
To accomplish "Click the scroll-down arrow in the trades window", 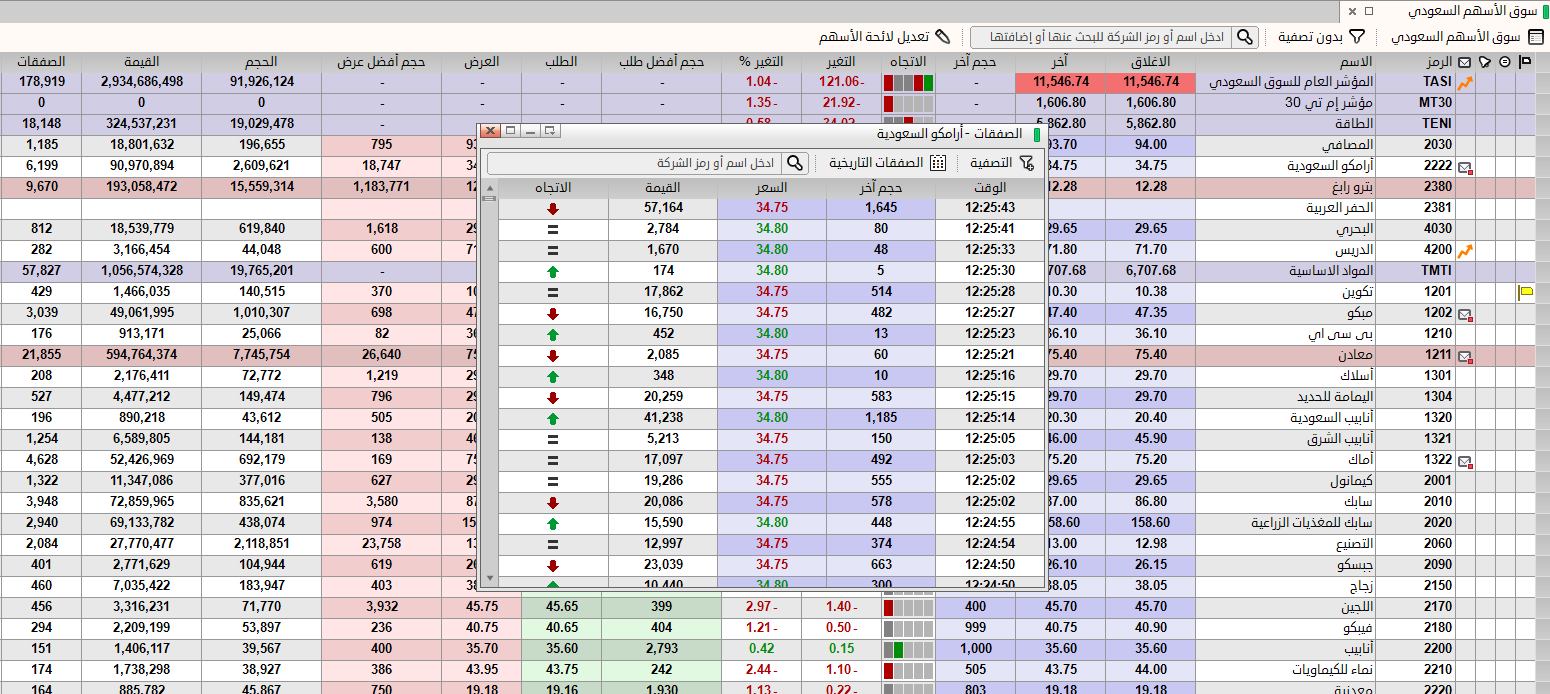I will 490,578.
